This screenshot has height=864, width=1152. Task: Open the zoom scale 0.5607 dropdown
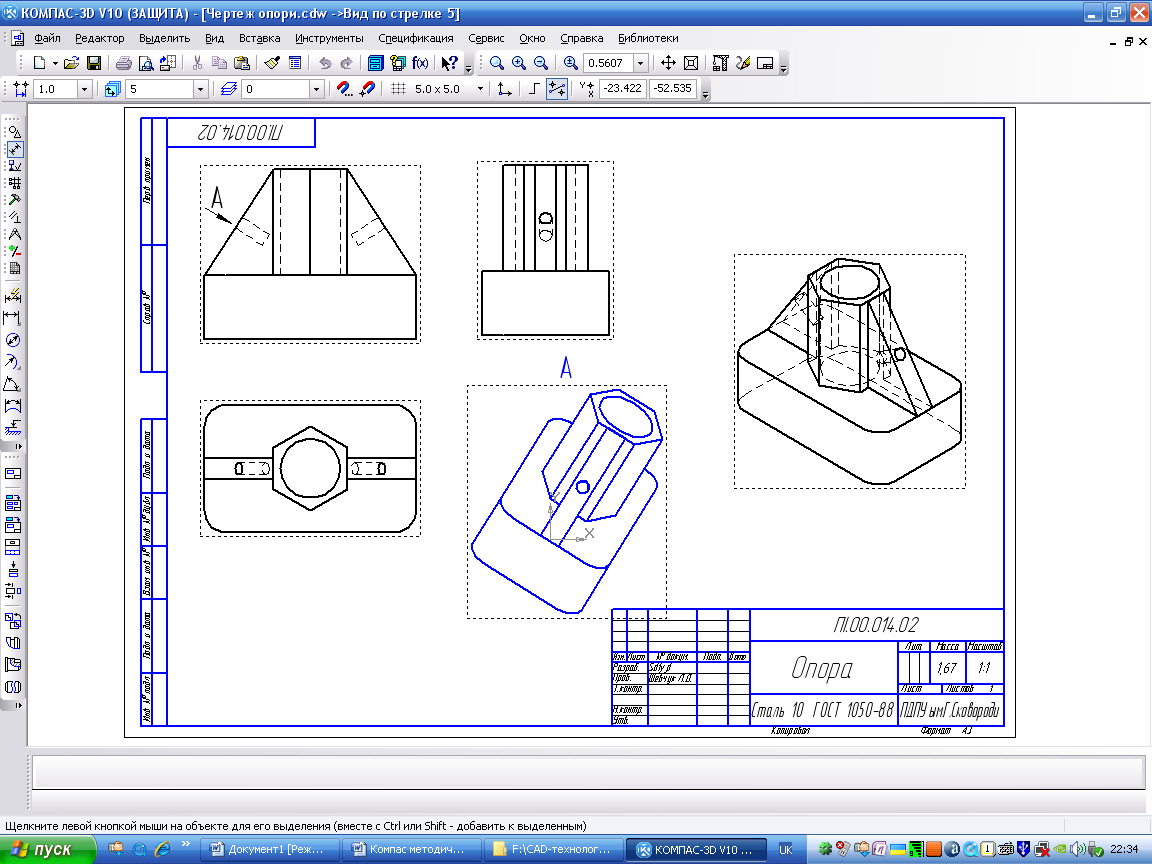click(x=640, y=63)
